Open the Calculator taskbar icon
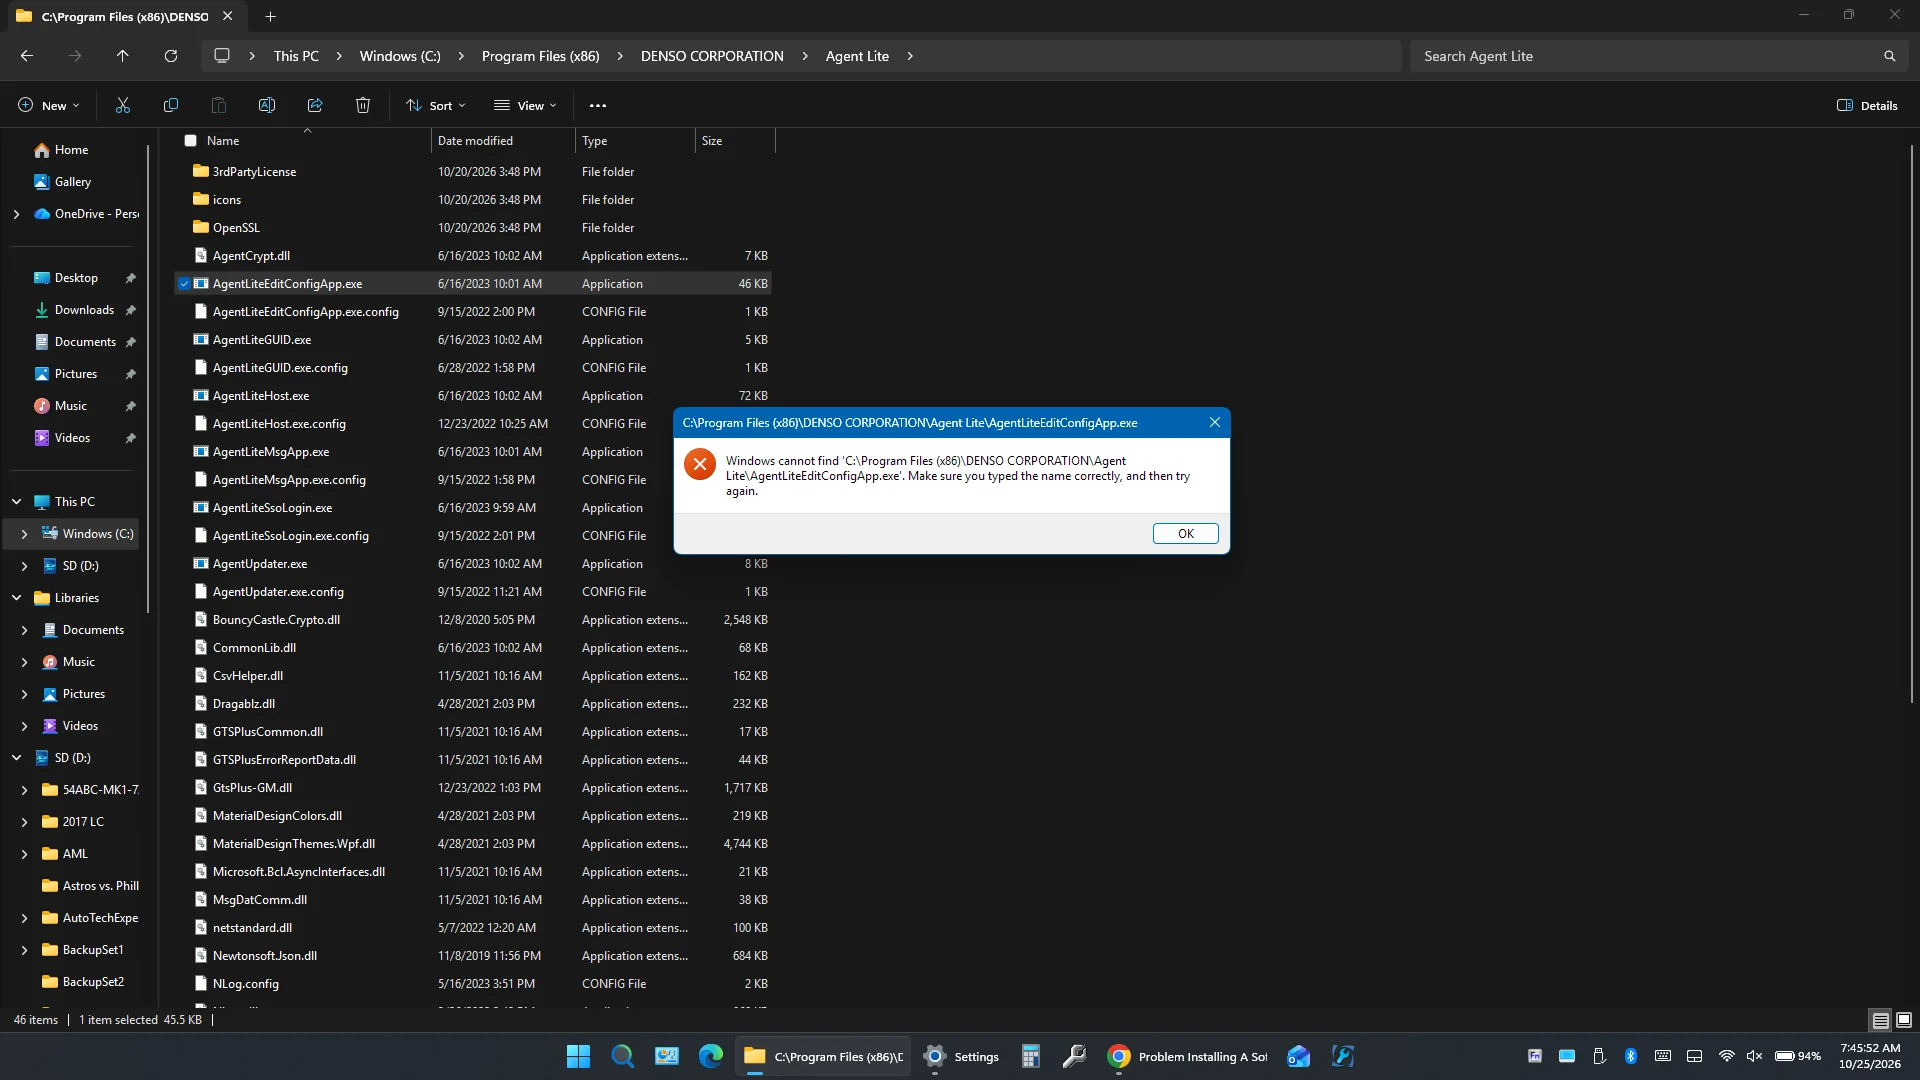The image size is (1920, 1080). 1031,1056
